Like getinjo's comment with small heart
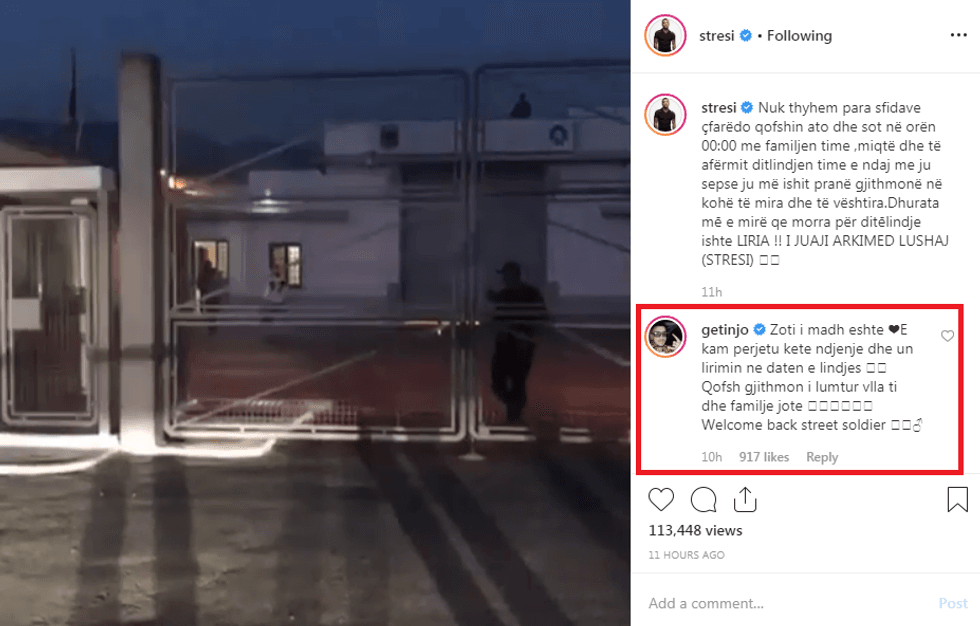Viewport: 980px width, 626px height. [x=948, y=336]
